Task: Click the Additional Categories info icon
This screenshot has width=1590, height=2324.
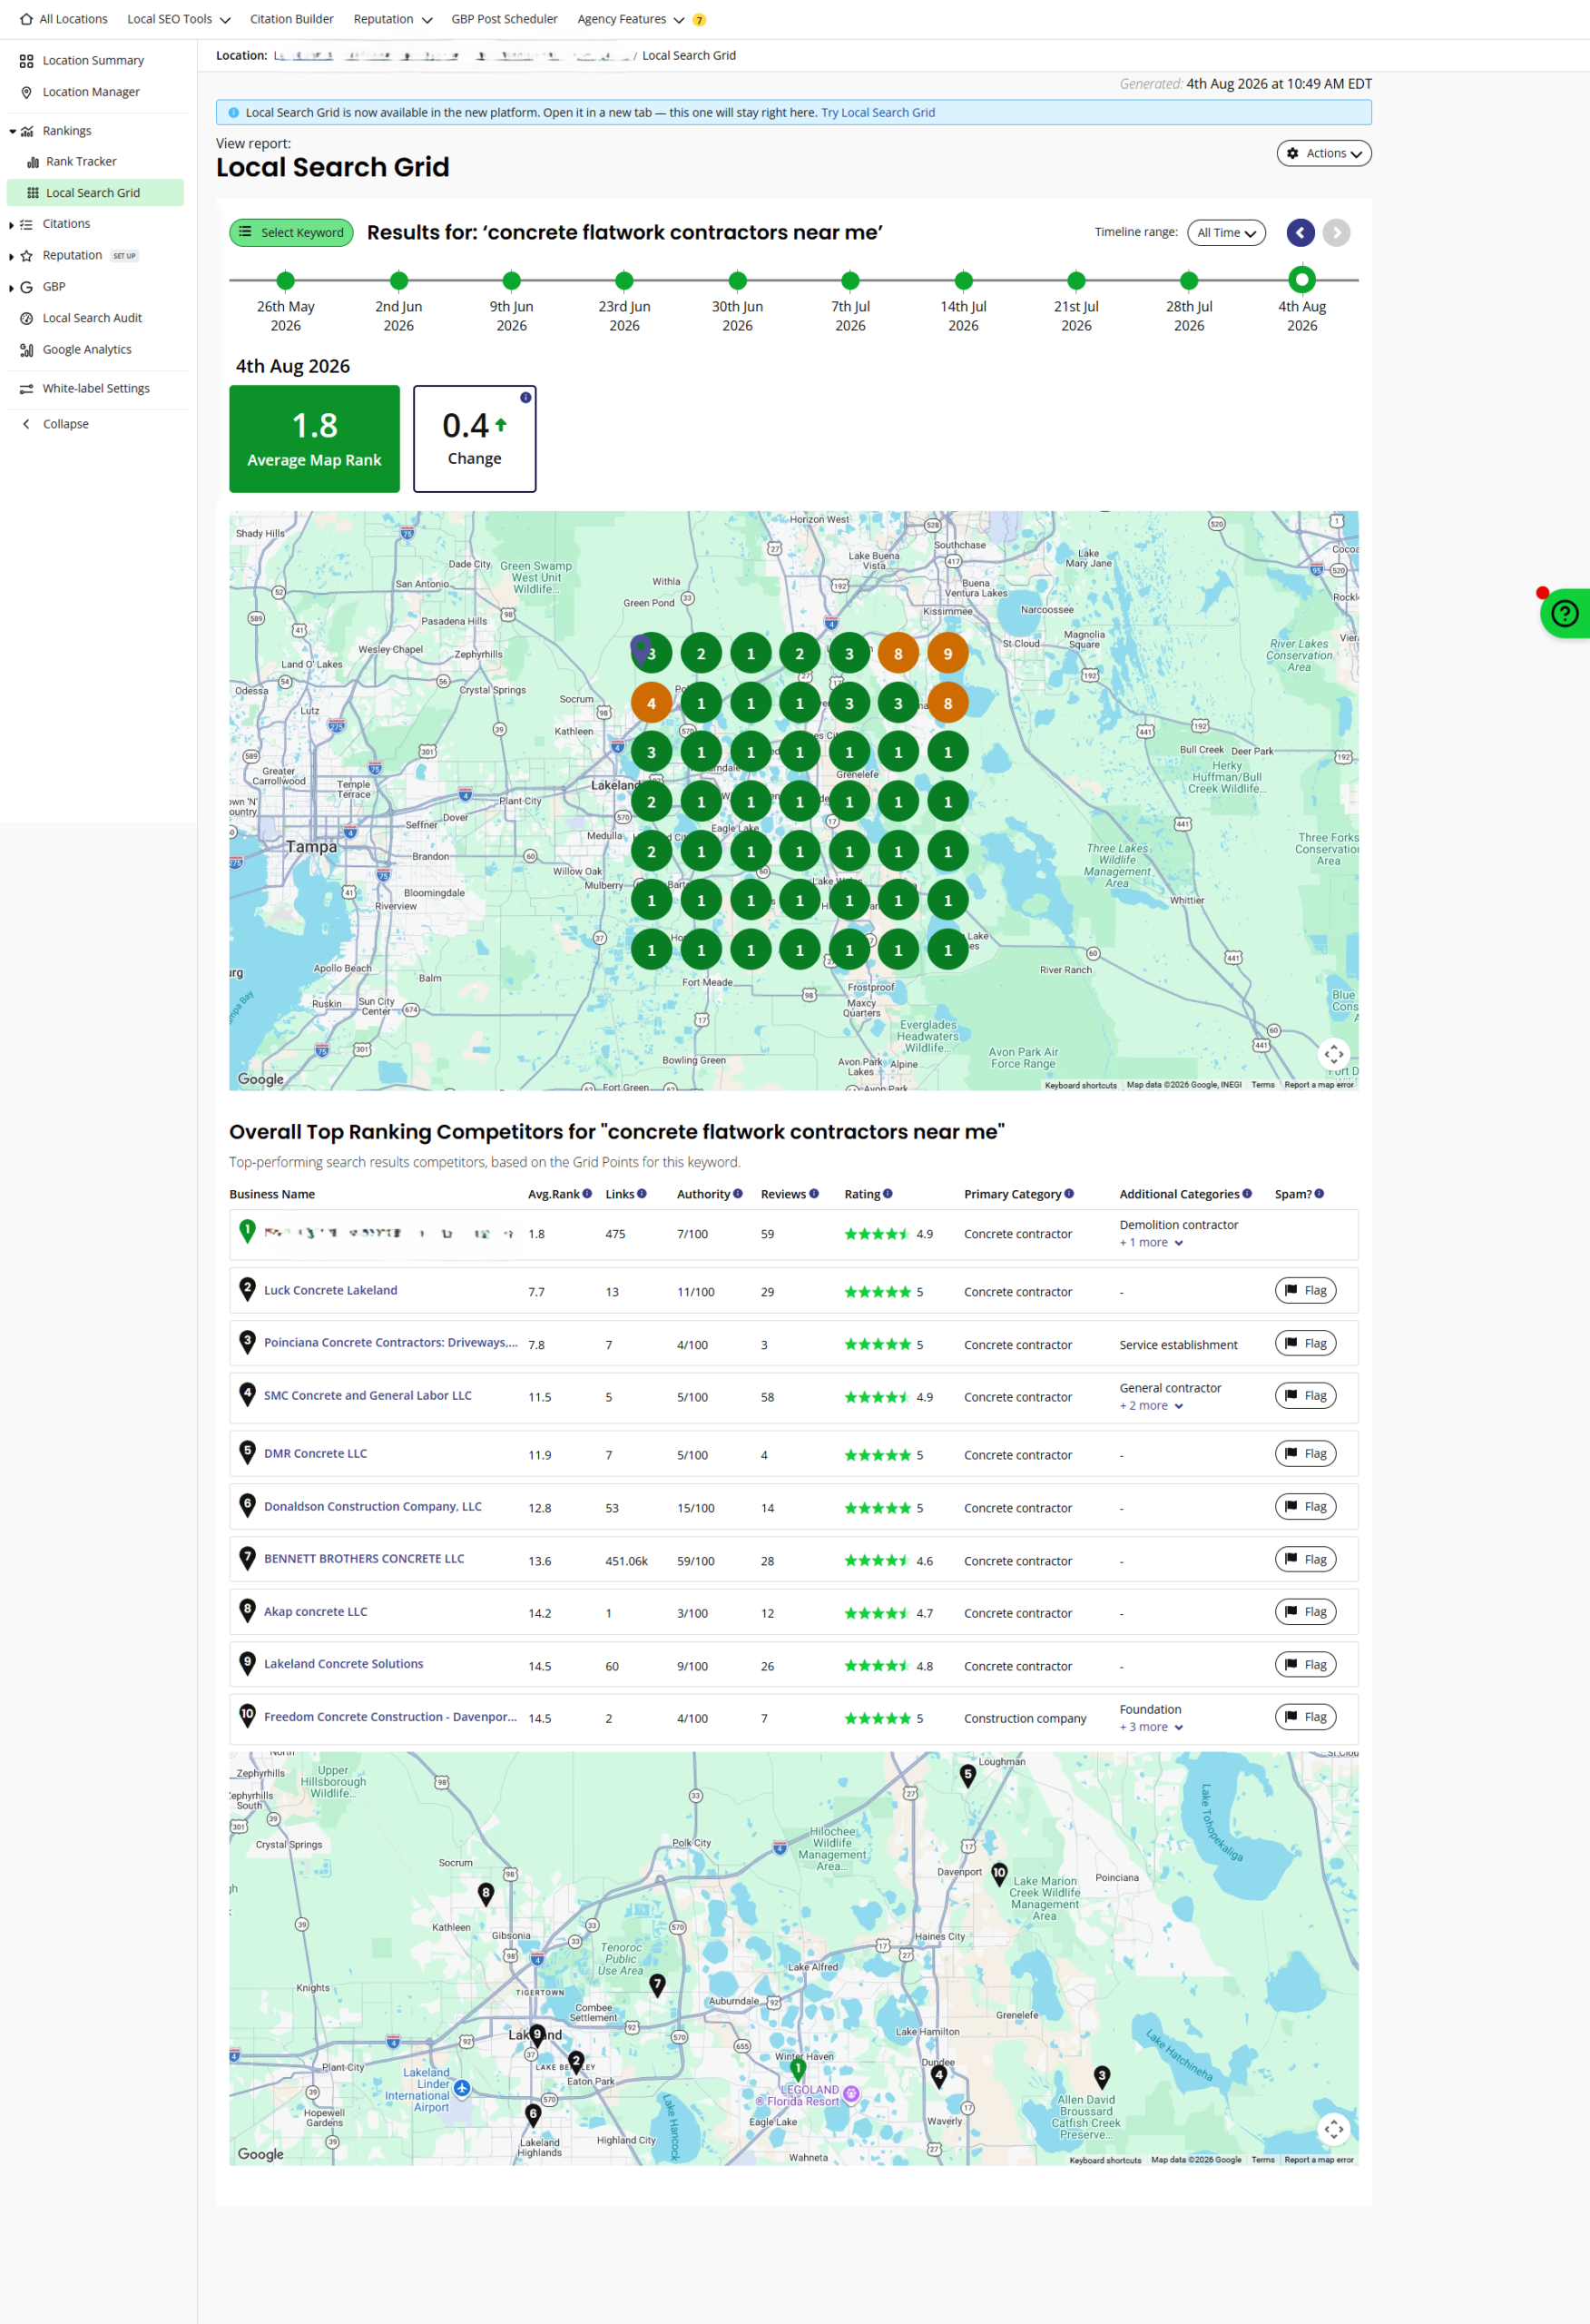Action: tap(1247, 1193)
